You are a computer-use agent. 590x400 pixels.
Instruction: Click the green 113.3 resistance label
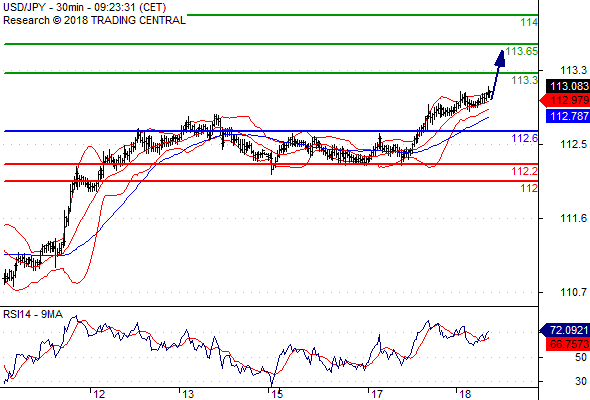coord(525,80)
